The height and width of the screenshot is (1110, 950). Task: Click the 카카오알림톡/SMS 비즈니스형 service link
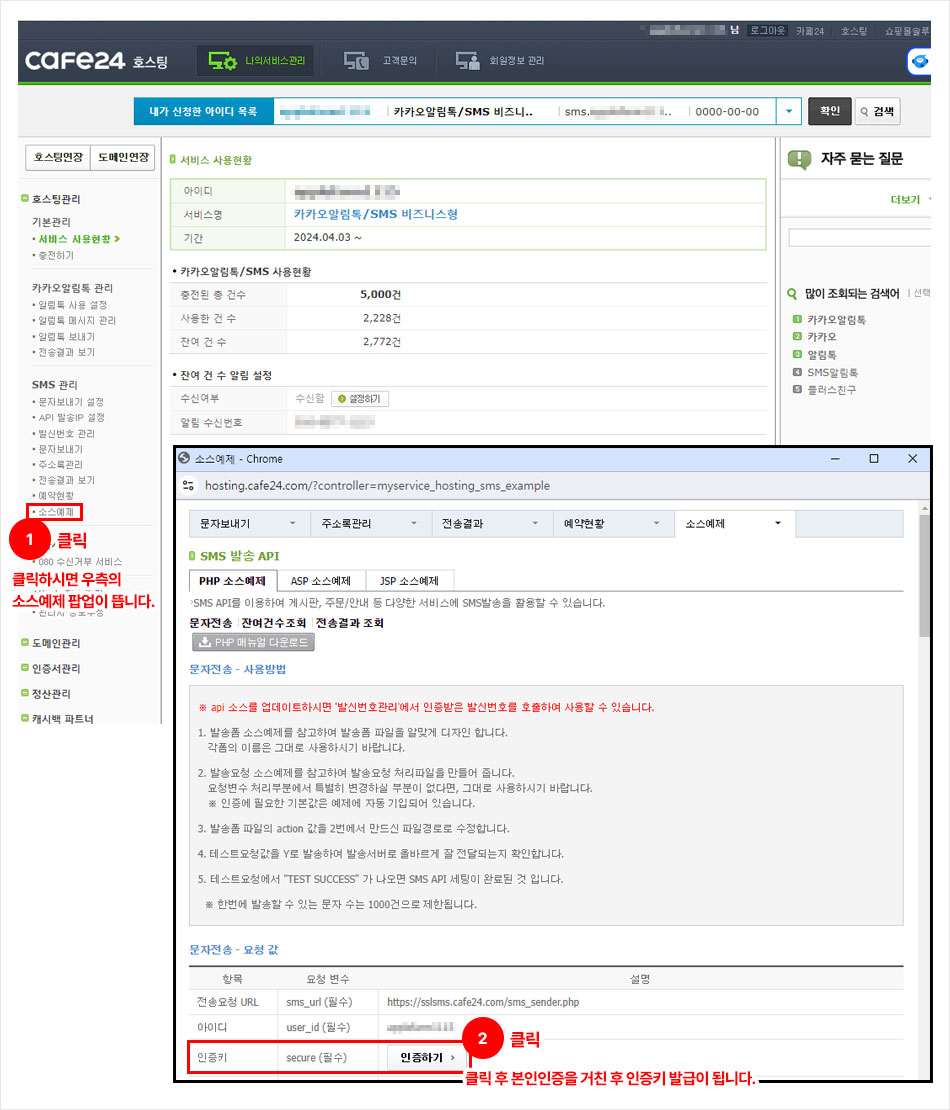[376, 214]
